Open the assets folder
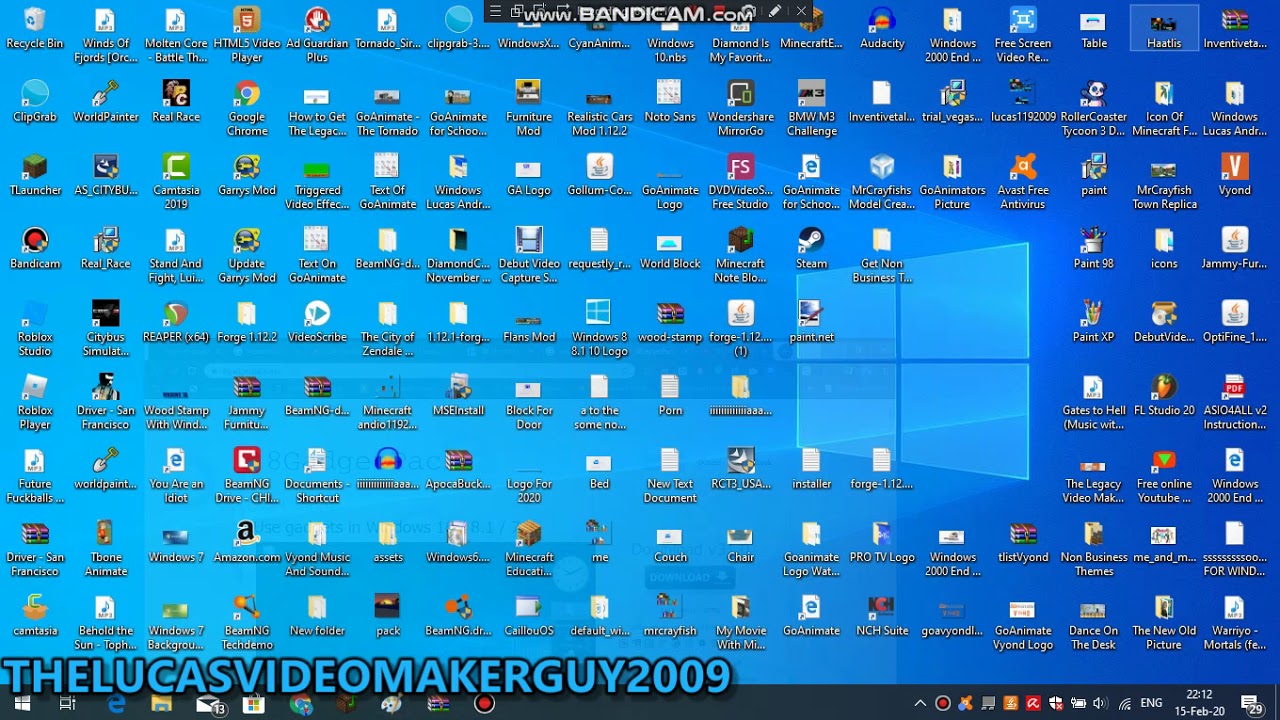1280x720 pixels. (x=388, y=542)
